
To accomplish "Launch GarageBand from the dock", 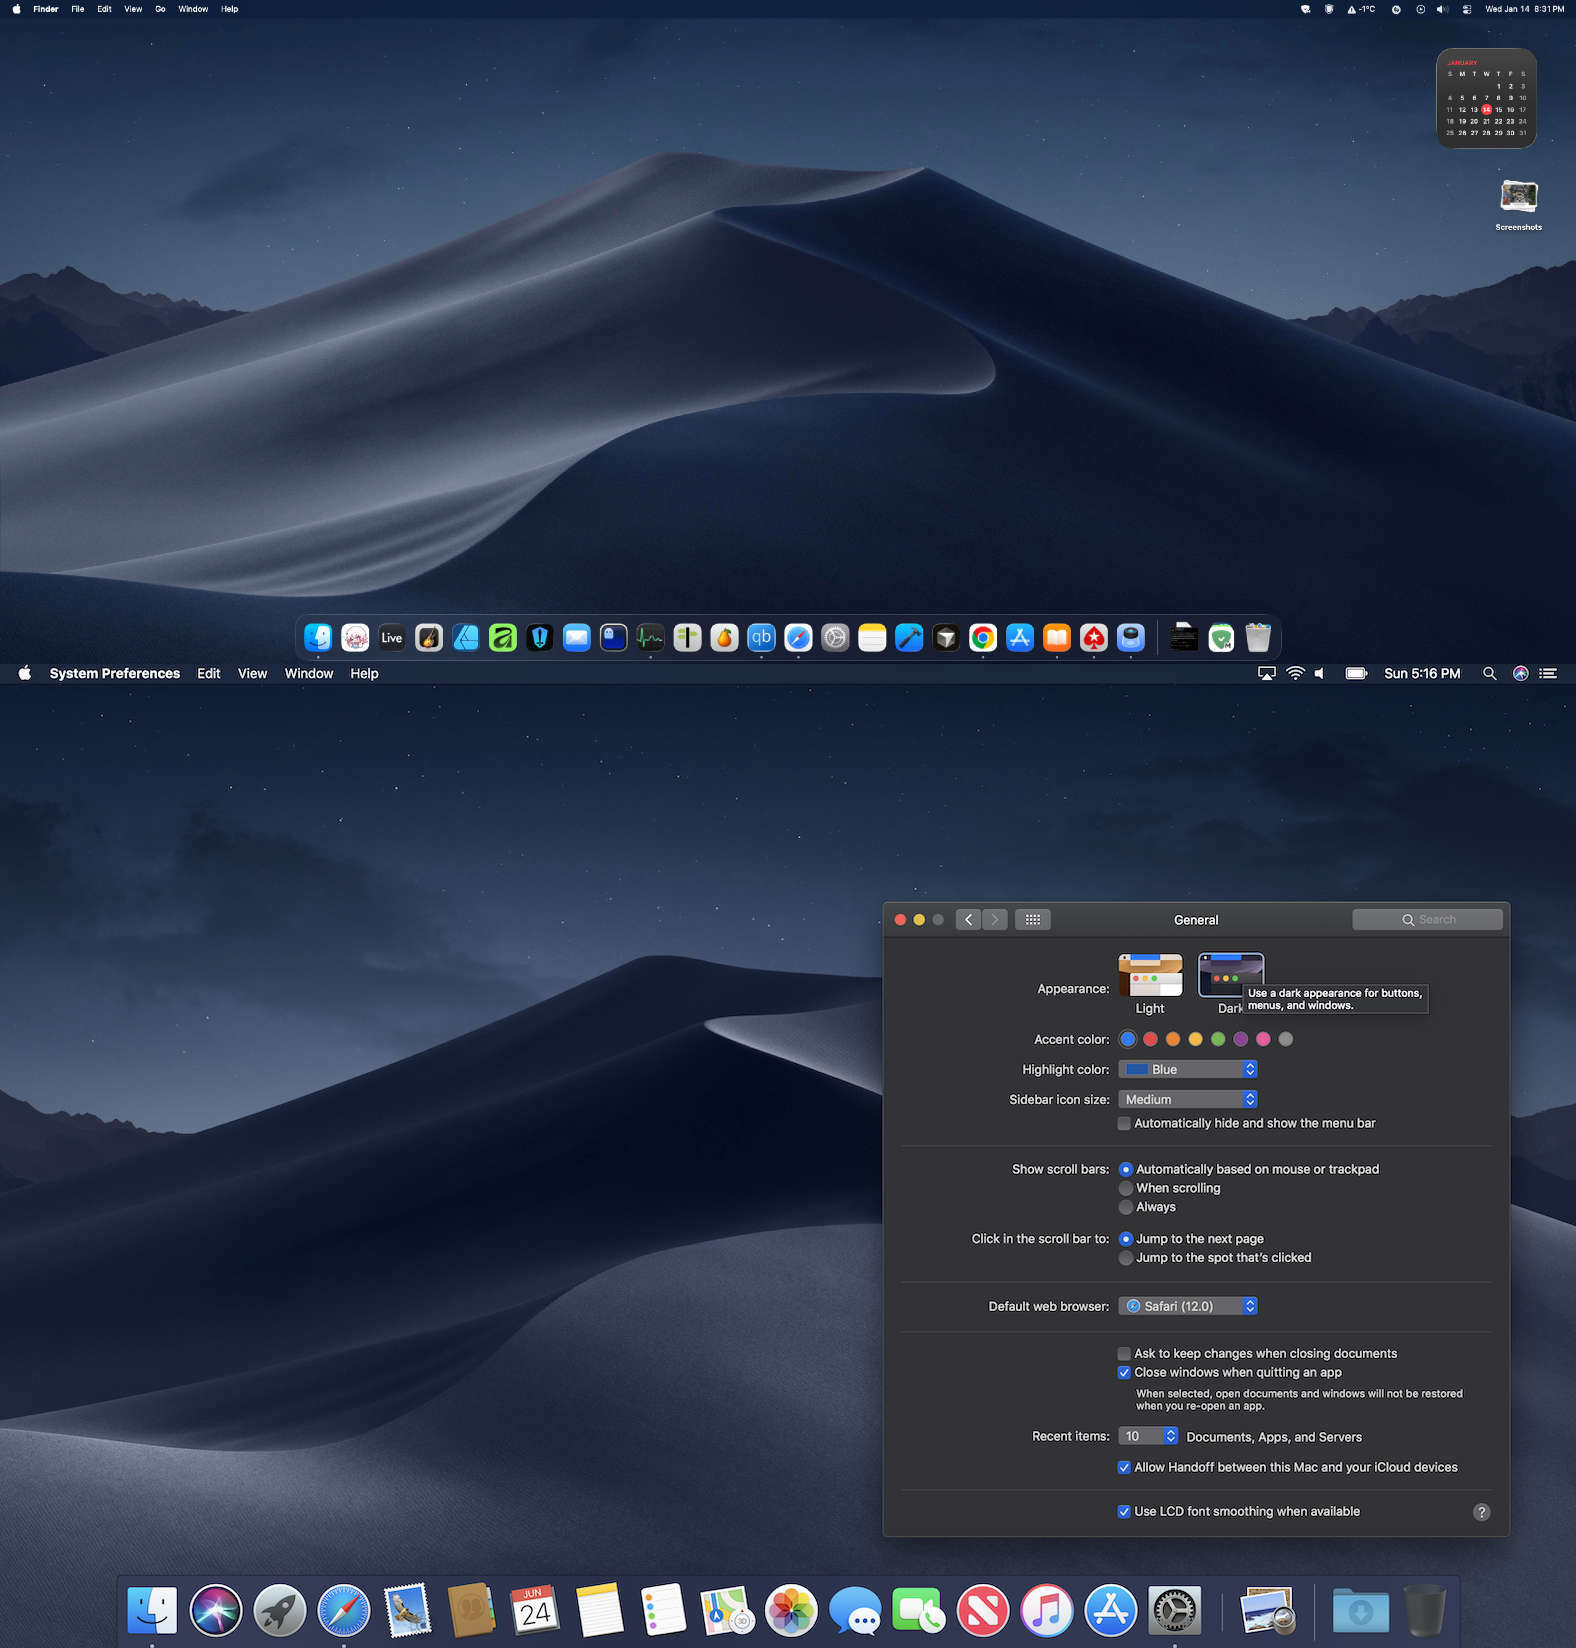I will [x=429, y=638].
